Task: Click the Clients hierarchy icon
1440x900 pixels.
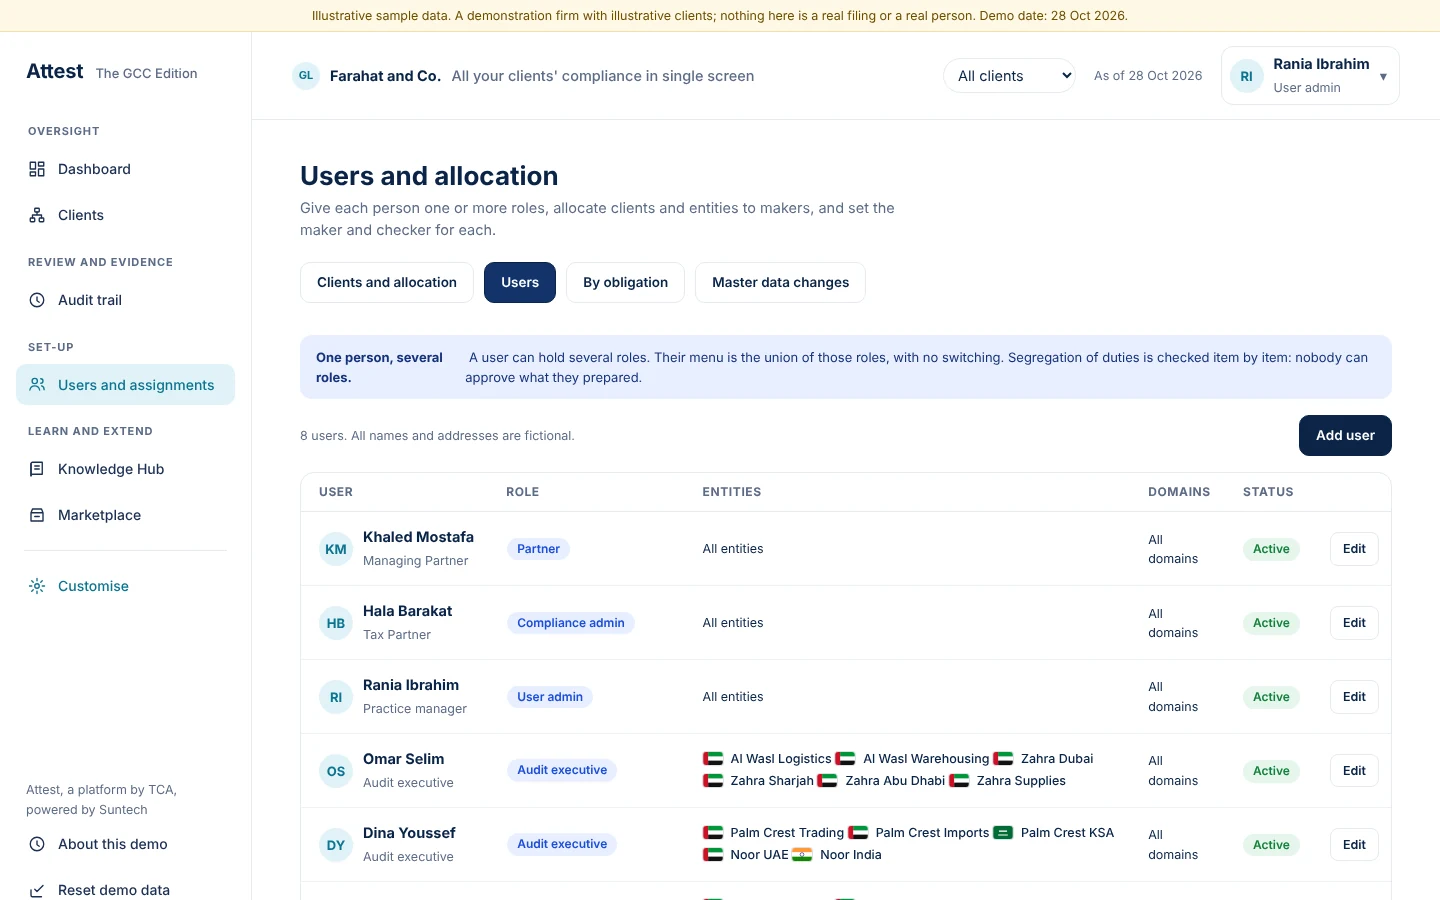Action: 37,215
